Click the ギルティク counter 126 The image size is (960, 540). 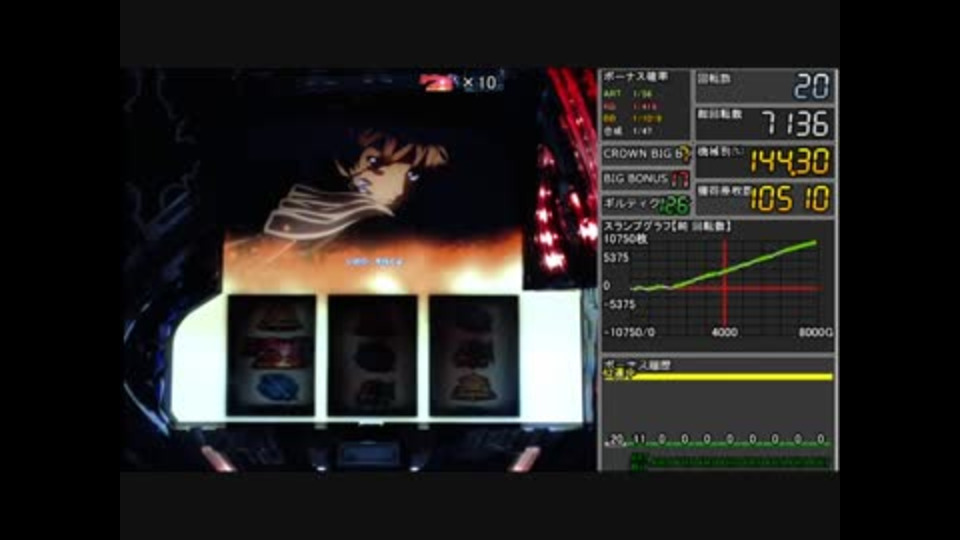click(674, 204)
